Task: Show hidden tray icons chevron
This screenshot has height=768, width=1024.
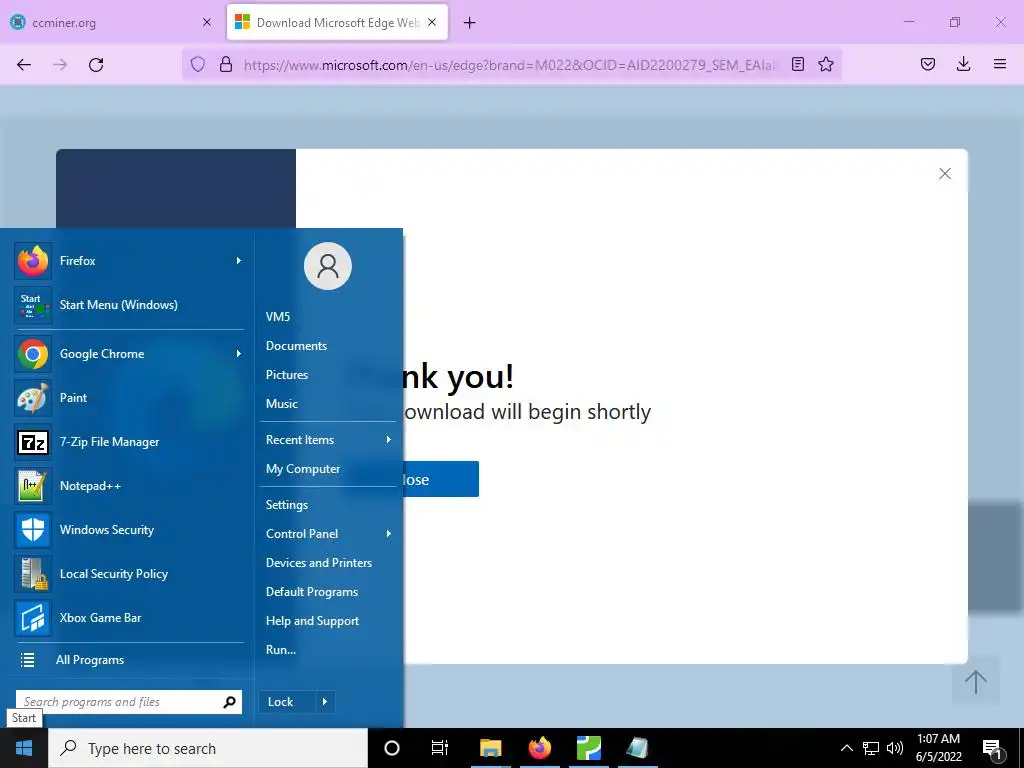Action: pos(846,748)
